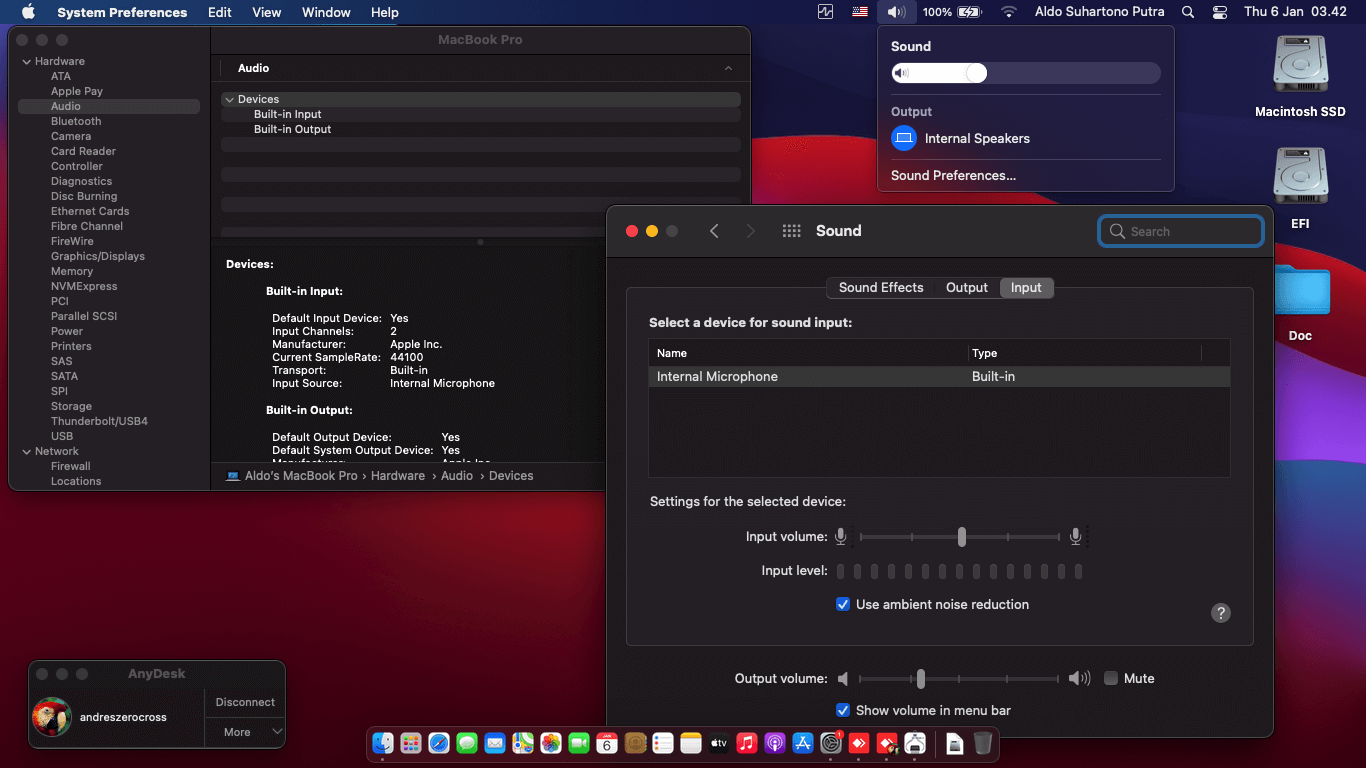Open the App Store from the Dock
This screenshot has width=1366, height=768.
pos(803,743)
